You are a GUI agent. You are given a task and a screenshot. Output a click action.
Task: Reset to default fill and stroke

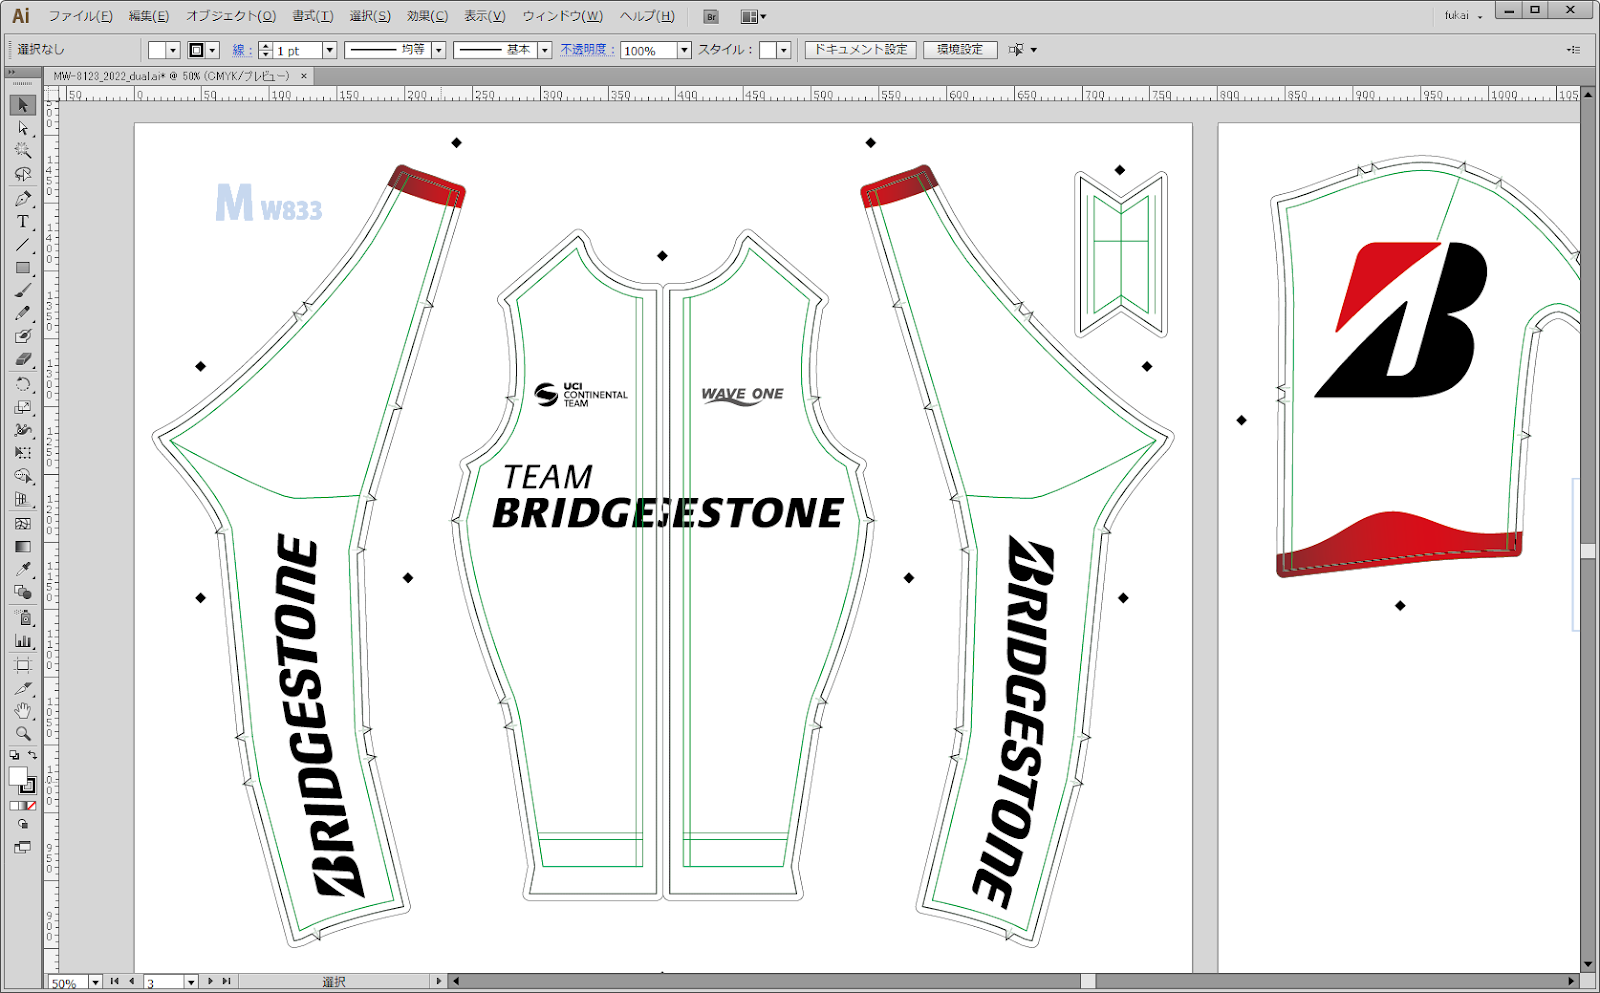[x=14, y=755]
